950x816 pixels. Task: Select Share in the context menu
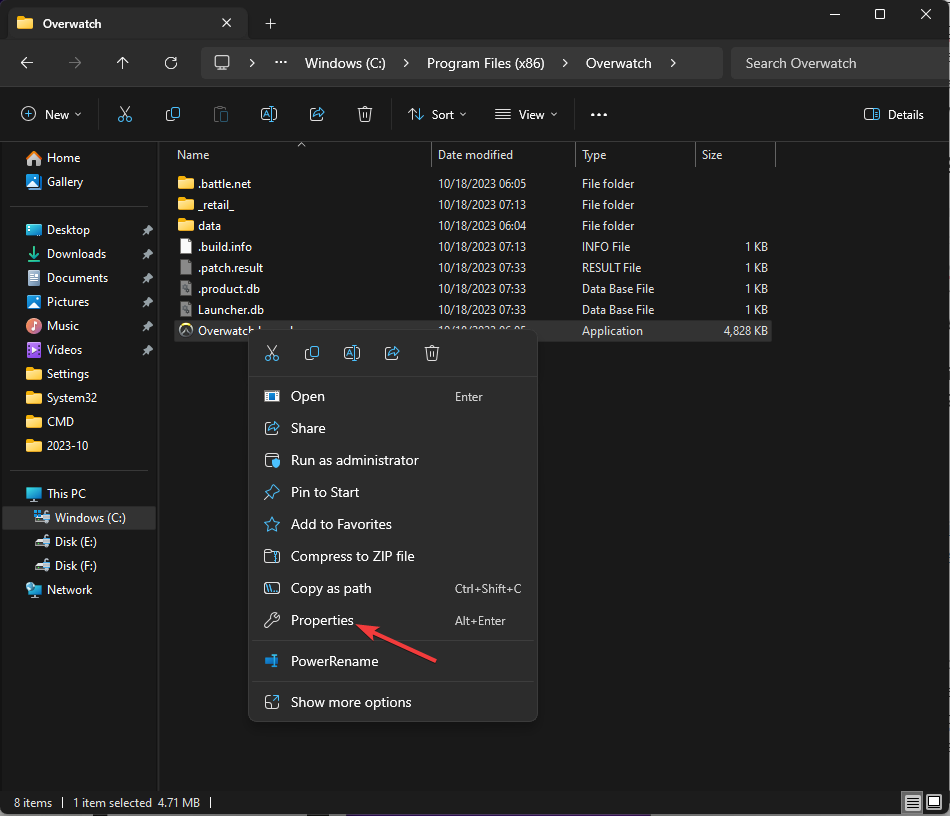pos(393,428)
